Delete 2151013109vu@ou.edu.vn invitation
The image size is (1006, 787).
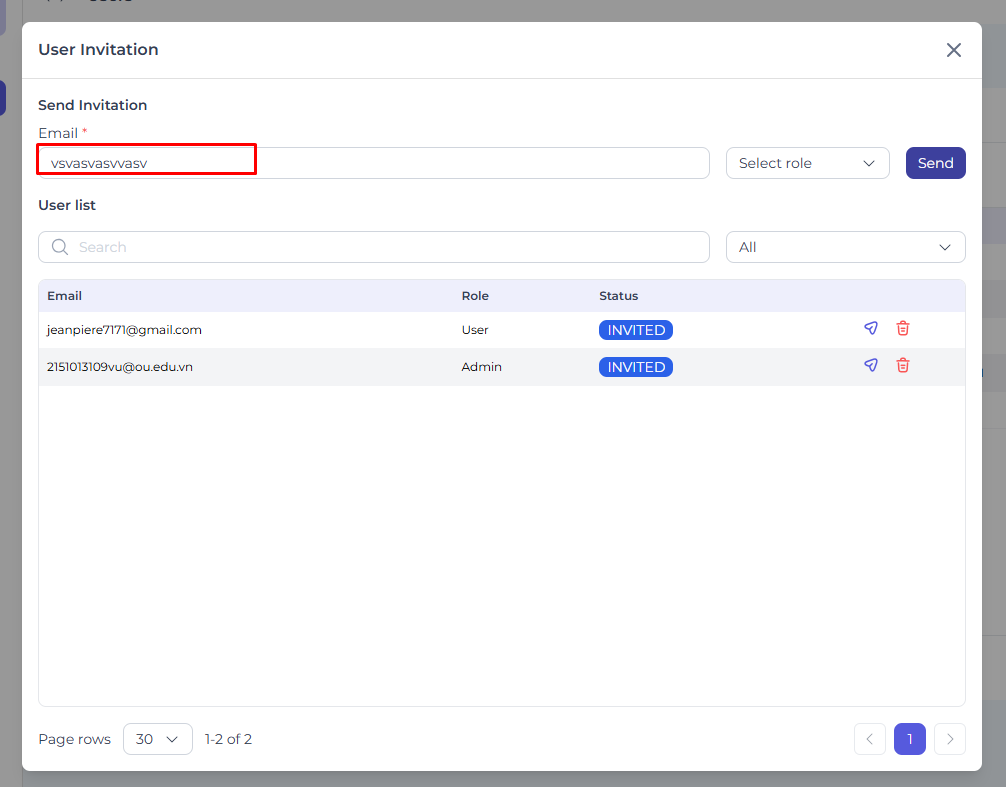pos(903,366)
